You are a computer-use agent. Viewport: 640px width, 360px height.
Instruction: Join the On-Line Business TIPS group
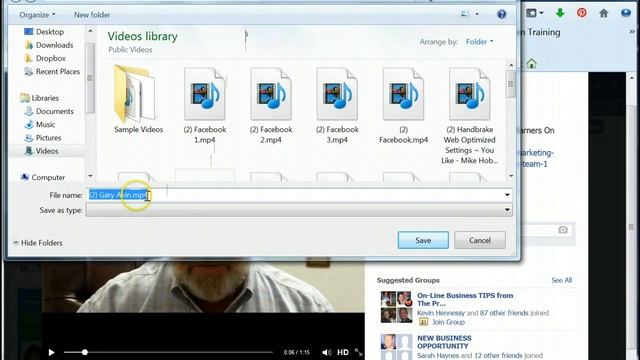[448, 322]
